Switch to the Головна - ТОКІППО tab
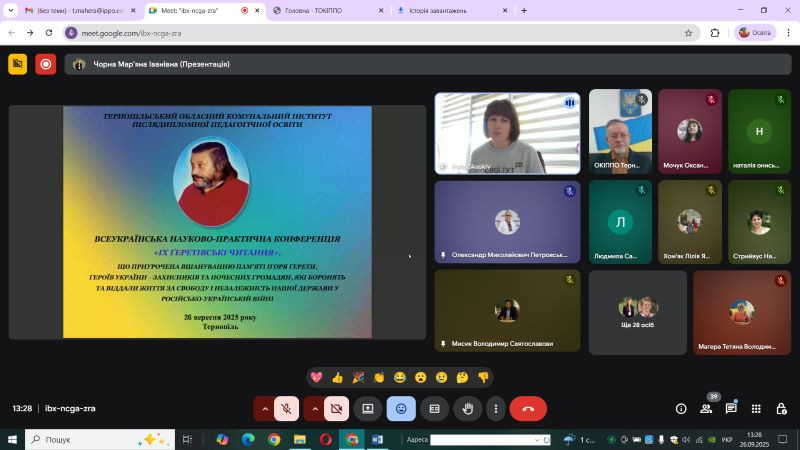 321,10
